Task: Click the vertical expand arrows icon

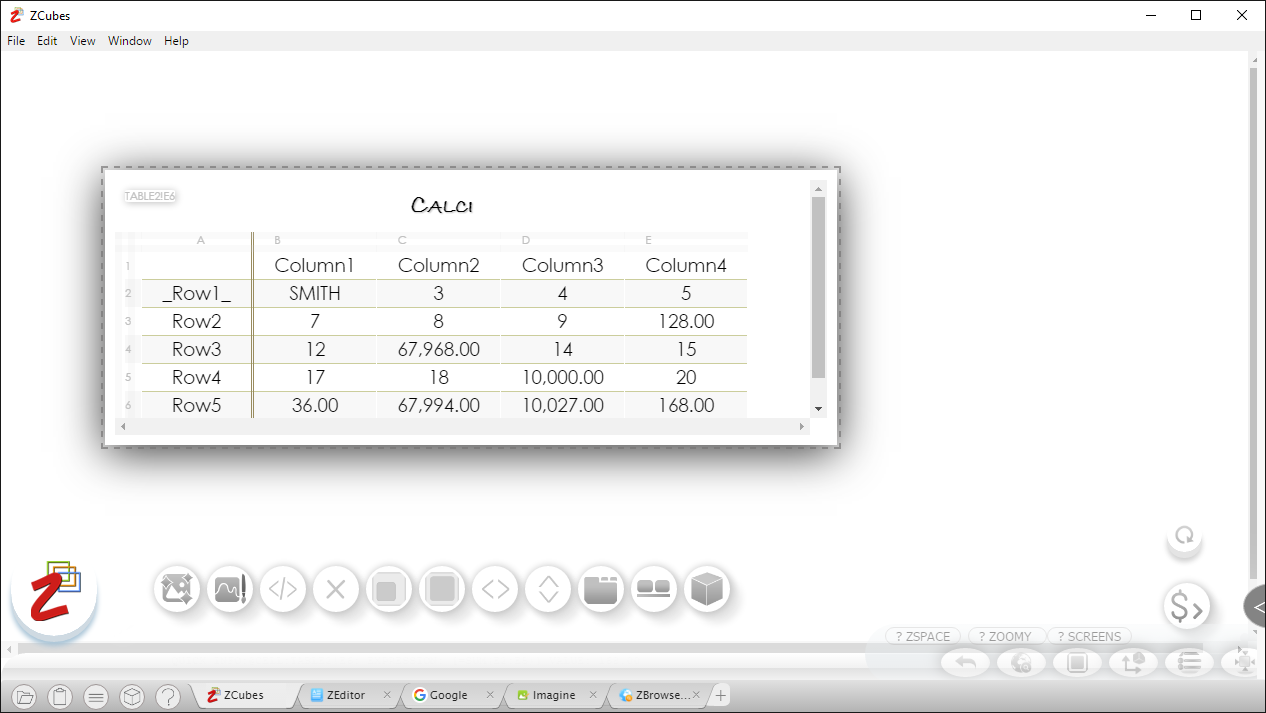Action: point(548,589)
